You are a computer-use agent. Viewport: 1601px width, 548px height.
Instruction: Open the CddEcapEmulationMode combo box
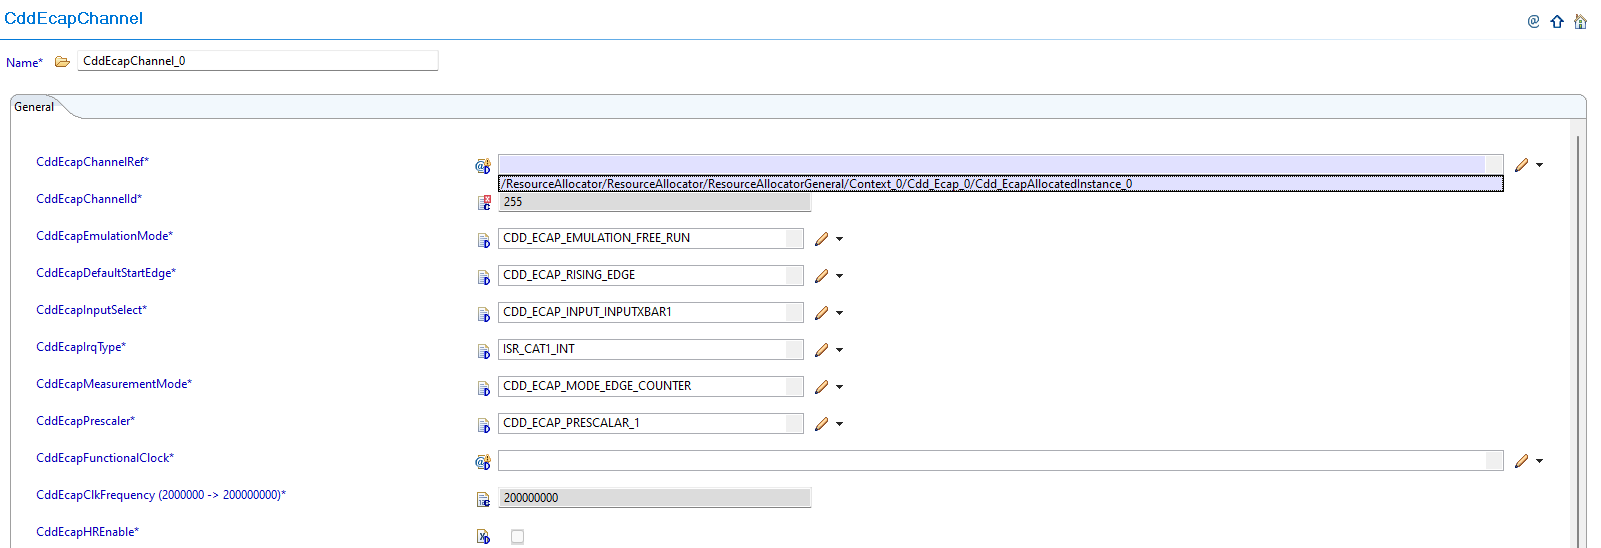pyautogui.click(x=794, y=238)
